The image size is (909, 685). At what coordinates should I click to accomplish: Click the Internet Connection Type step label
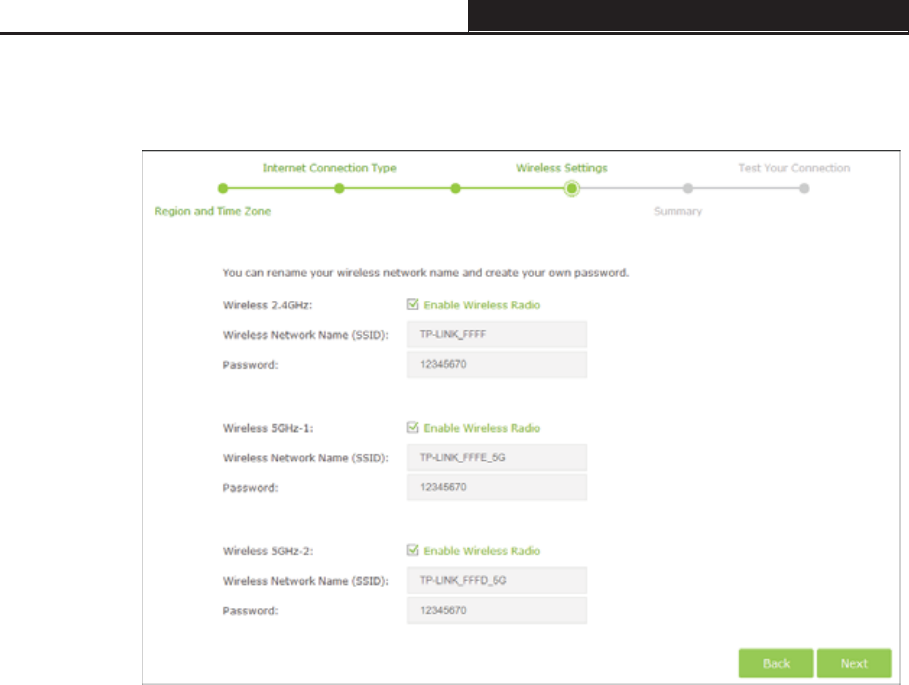(x=329, y=168)
